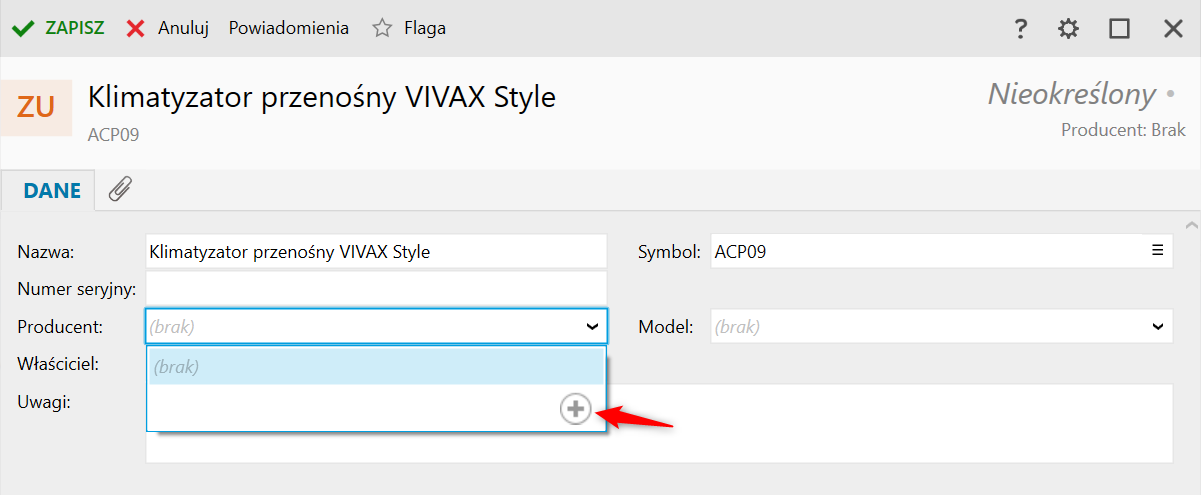Open the attachments paperclip tab
The image size is (1201, 495).
point(120,189)
